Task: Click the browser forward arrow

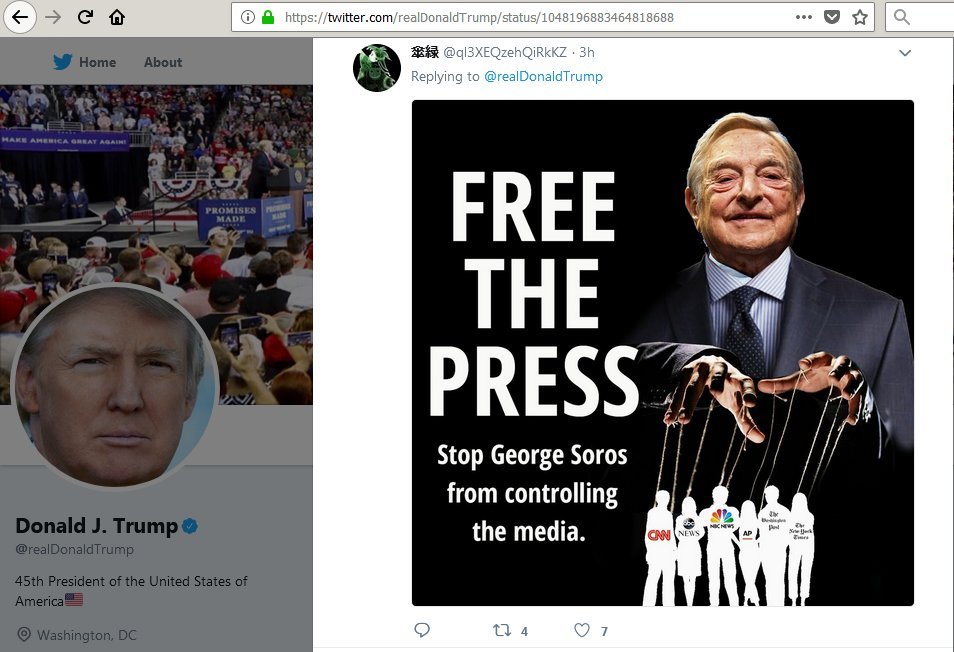Action: [53, 17]
